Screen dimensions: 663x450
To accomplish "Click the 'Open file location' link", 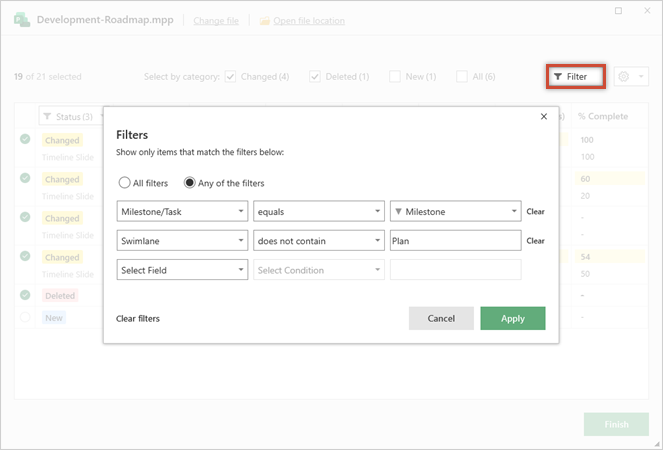I will click(x=301, y=21).
